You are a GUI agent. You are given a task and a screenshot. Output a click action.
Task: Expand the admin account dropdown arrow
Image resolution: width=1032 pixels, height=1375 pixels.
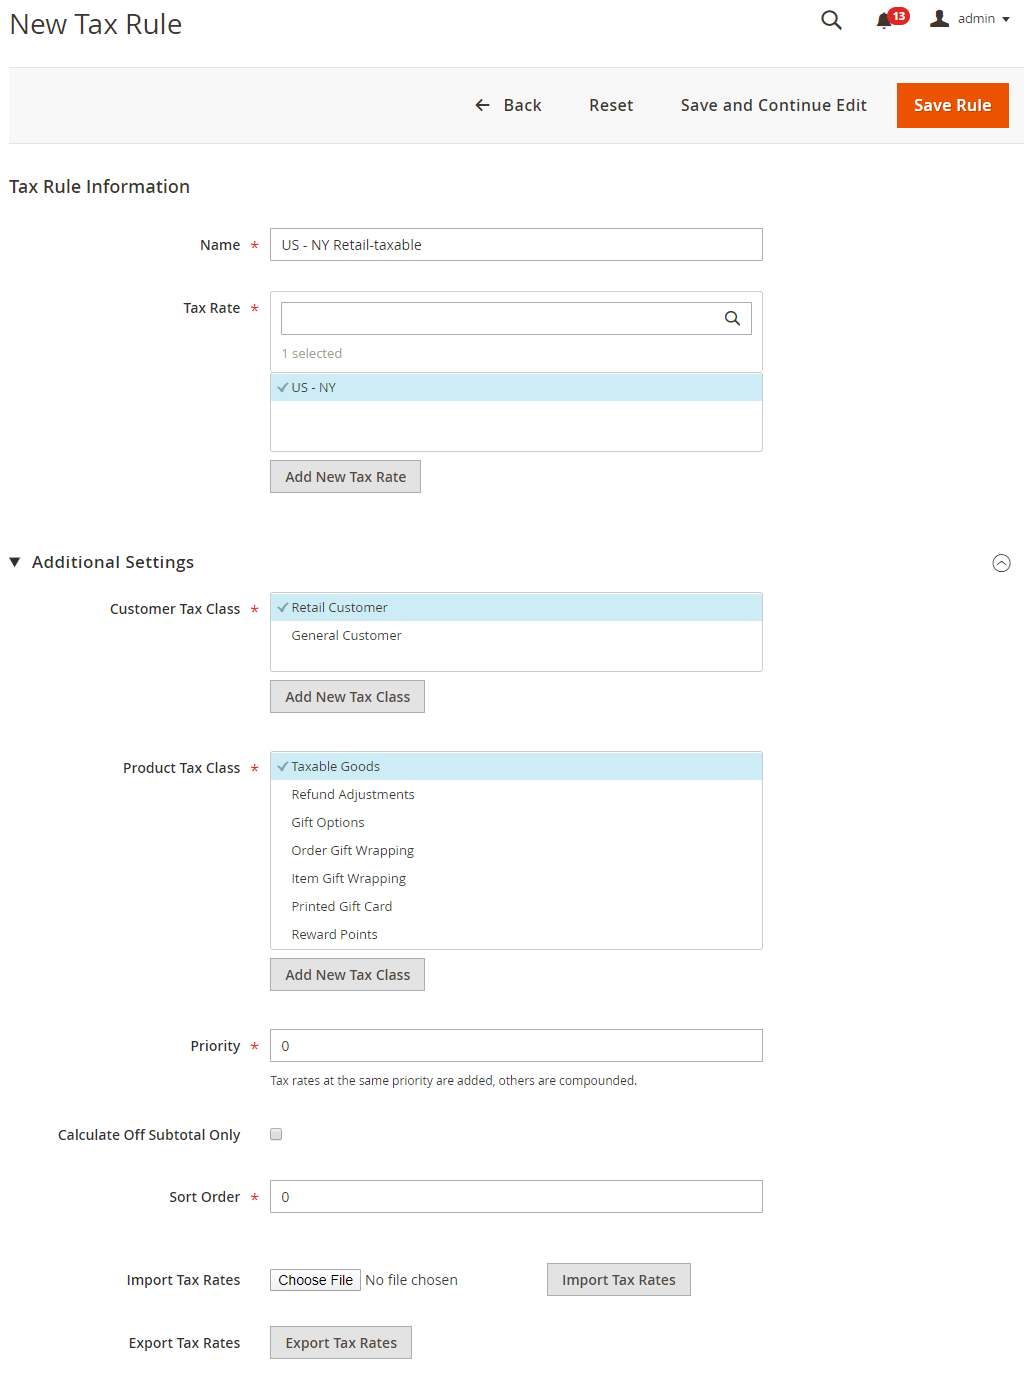(1006, 19)
